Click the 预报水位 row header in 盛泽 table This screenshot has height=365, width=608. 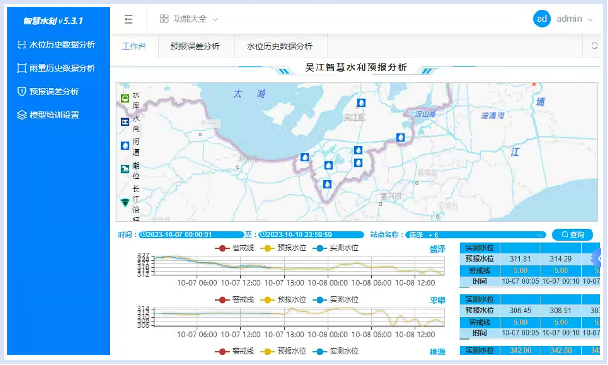pyautogui.click(x=480, y=259)
